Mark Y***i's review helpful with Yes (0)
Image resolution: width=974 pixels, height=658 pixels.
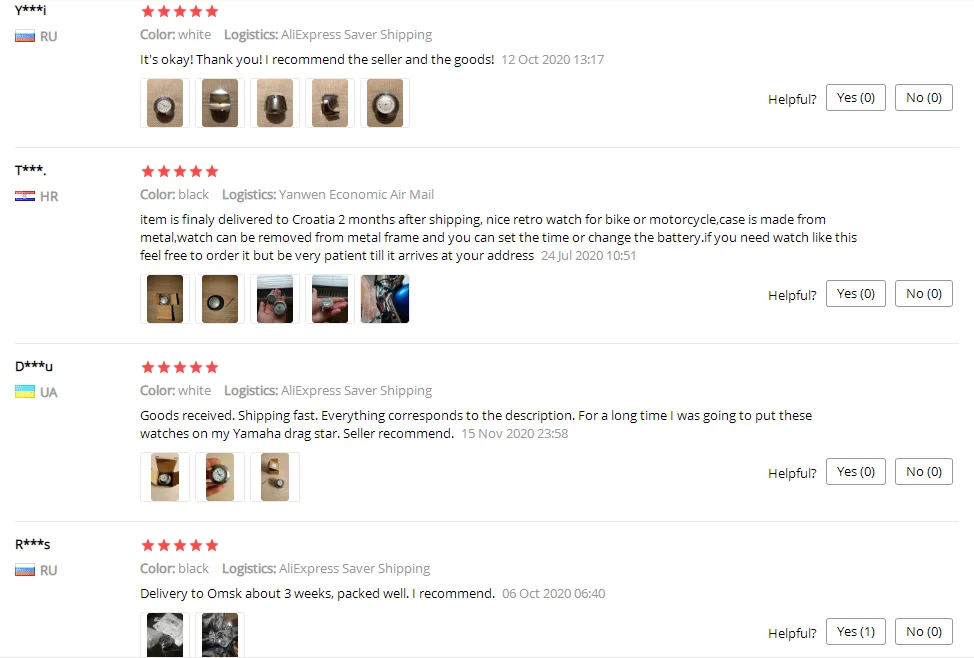[x=855, y=98]
